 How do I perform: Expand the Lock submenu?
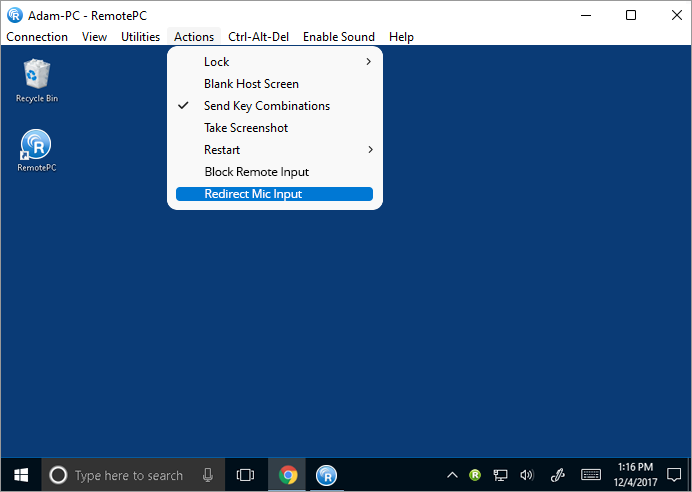click(x=275, y=62)
